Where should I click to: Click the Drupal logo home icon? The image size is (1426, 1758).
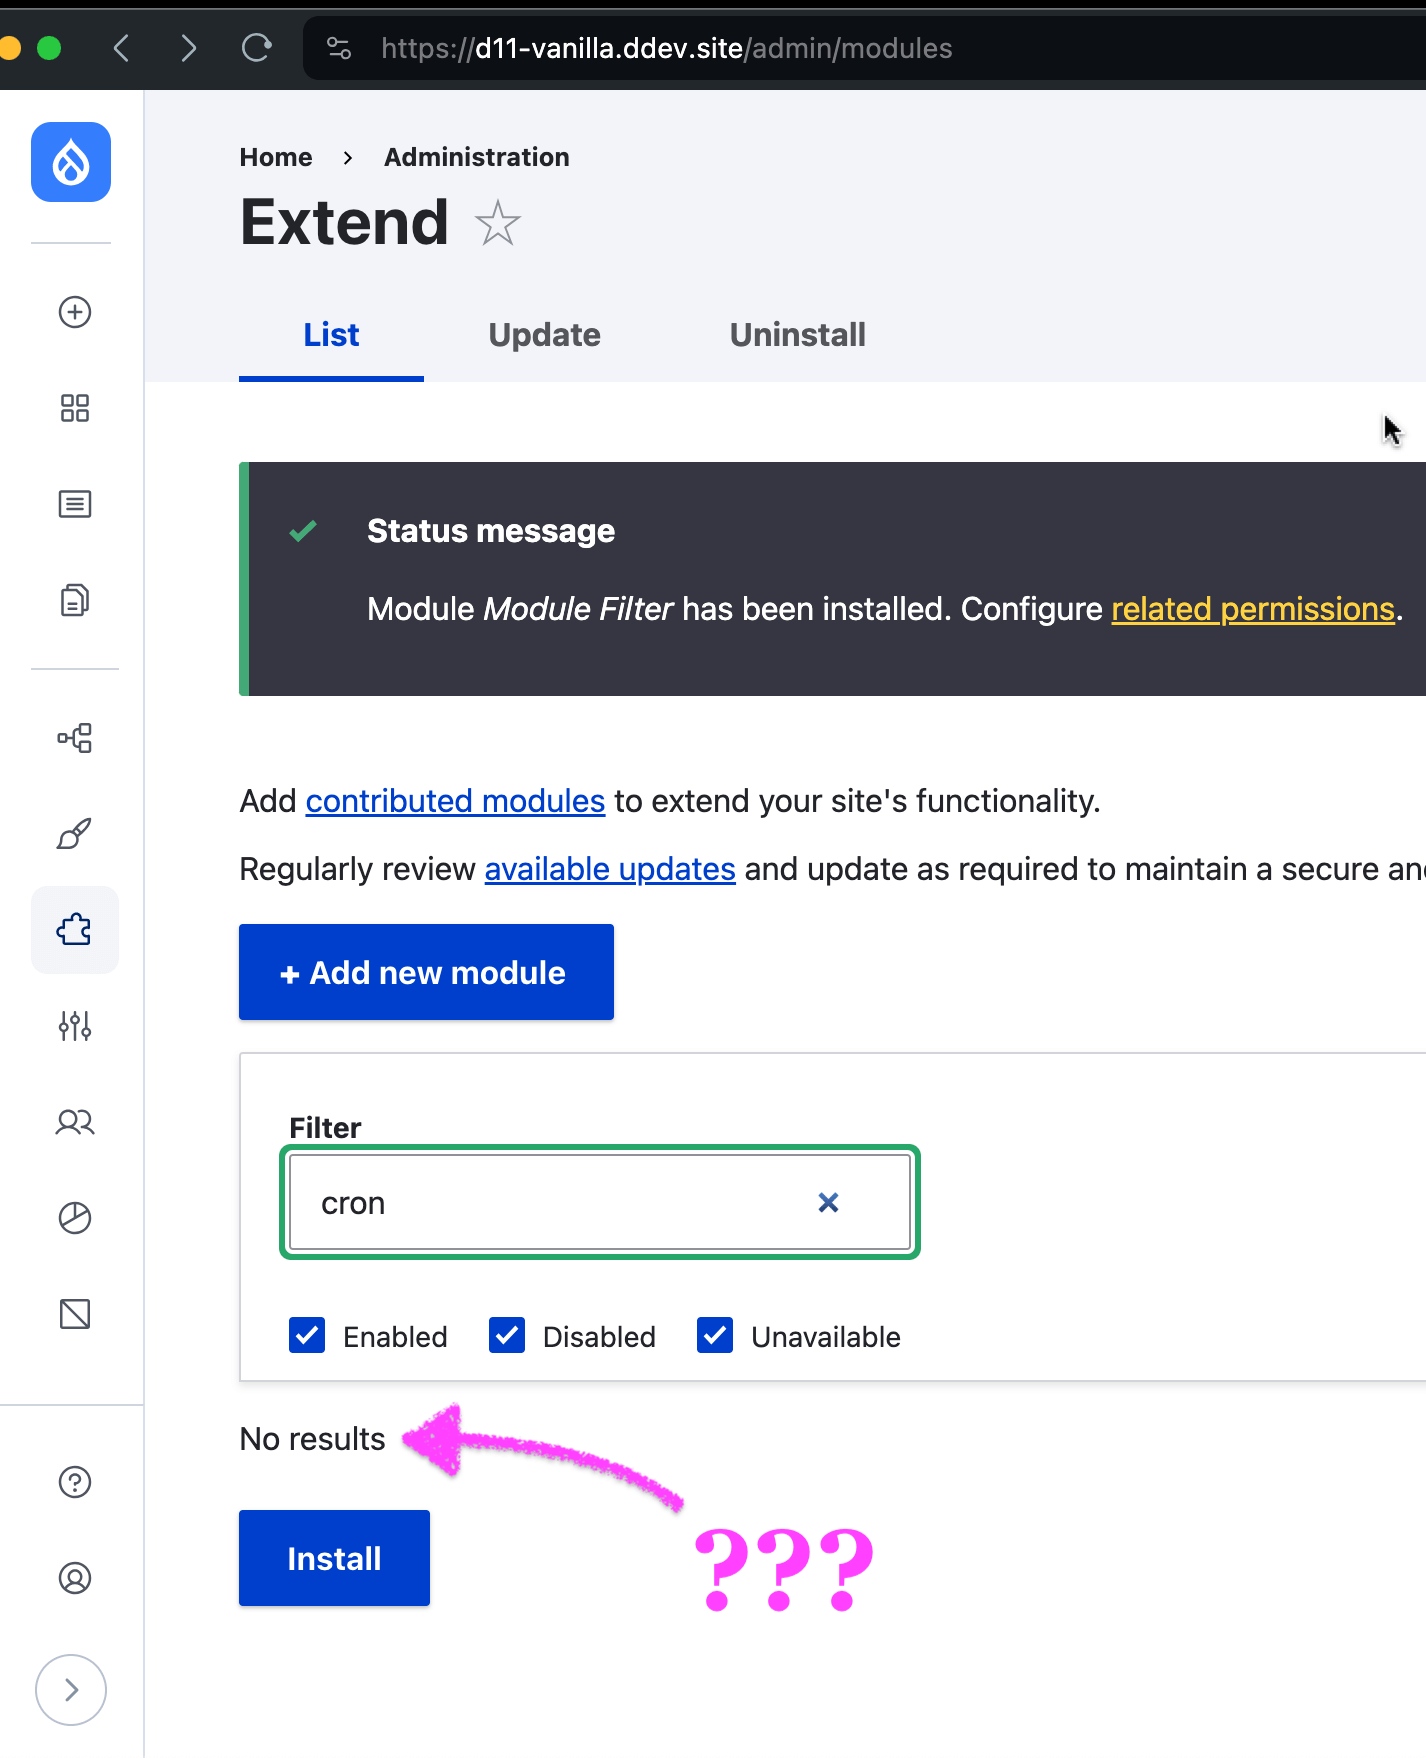(71, 162)
